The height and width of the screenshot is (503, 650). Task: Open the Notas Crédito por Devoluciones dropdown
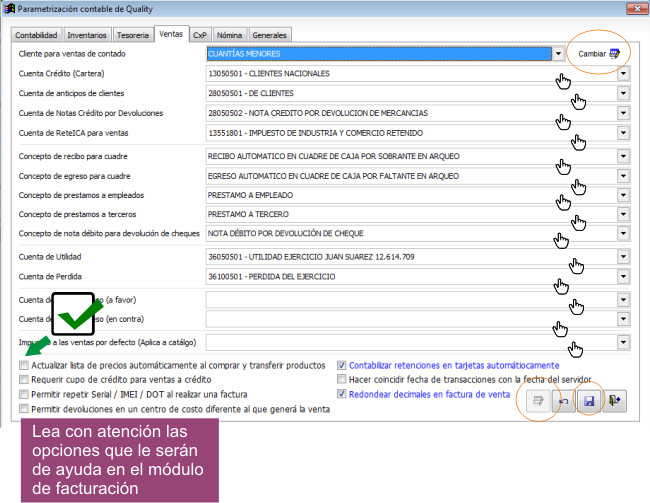623,113
